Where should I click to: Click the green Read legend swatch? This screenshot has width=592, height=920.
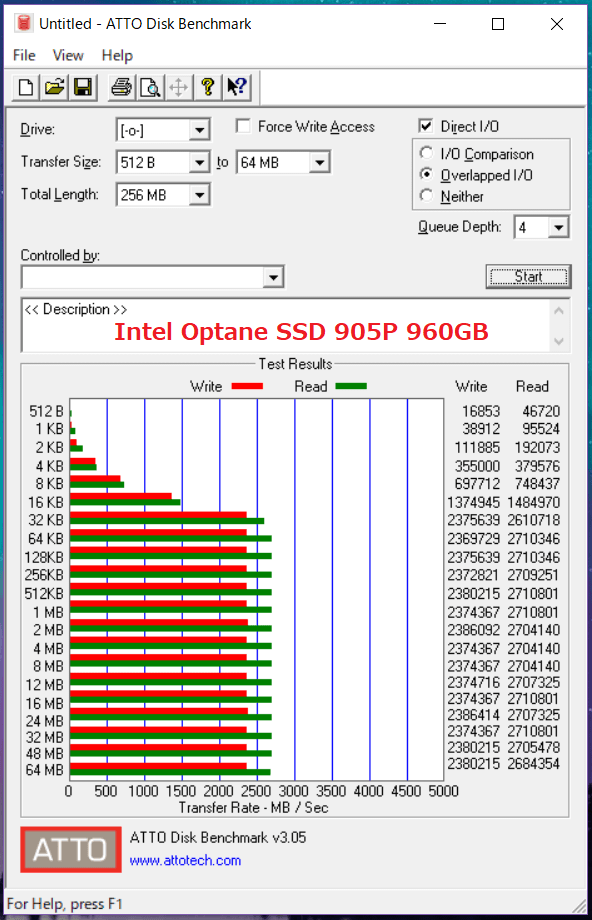351,386
